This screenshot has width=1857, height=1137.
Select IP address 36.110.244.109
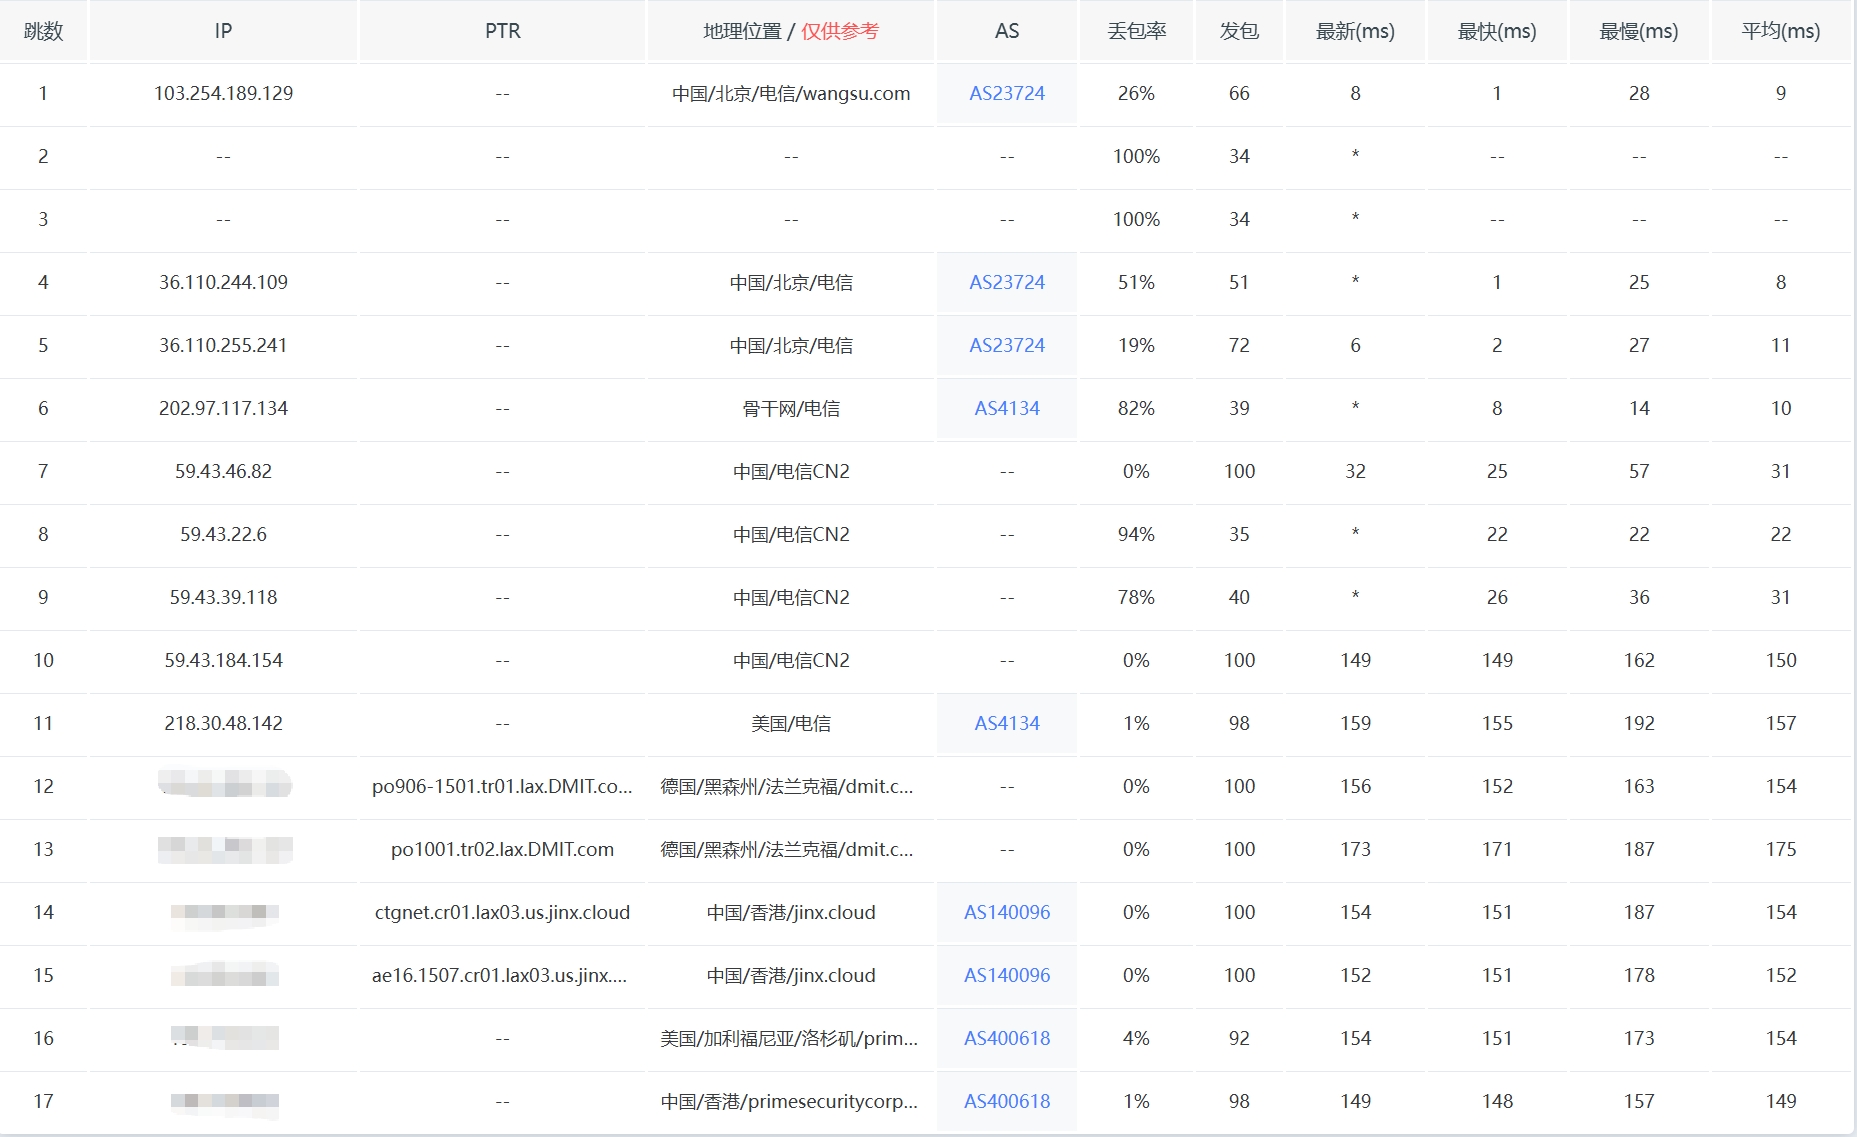(223, 282)
